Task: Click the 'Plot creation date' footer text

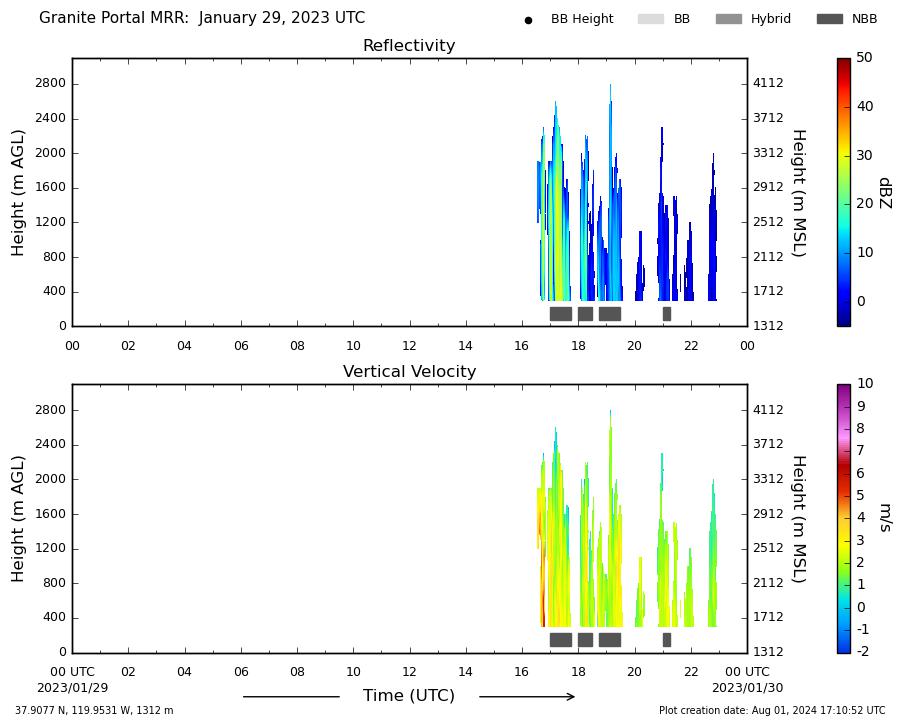Action: click(x=772, y=711)
